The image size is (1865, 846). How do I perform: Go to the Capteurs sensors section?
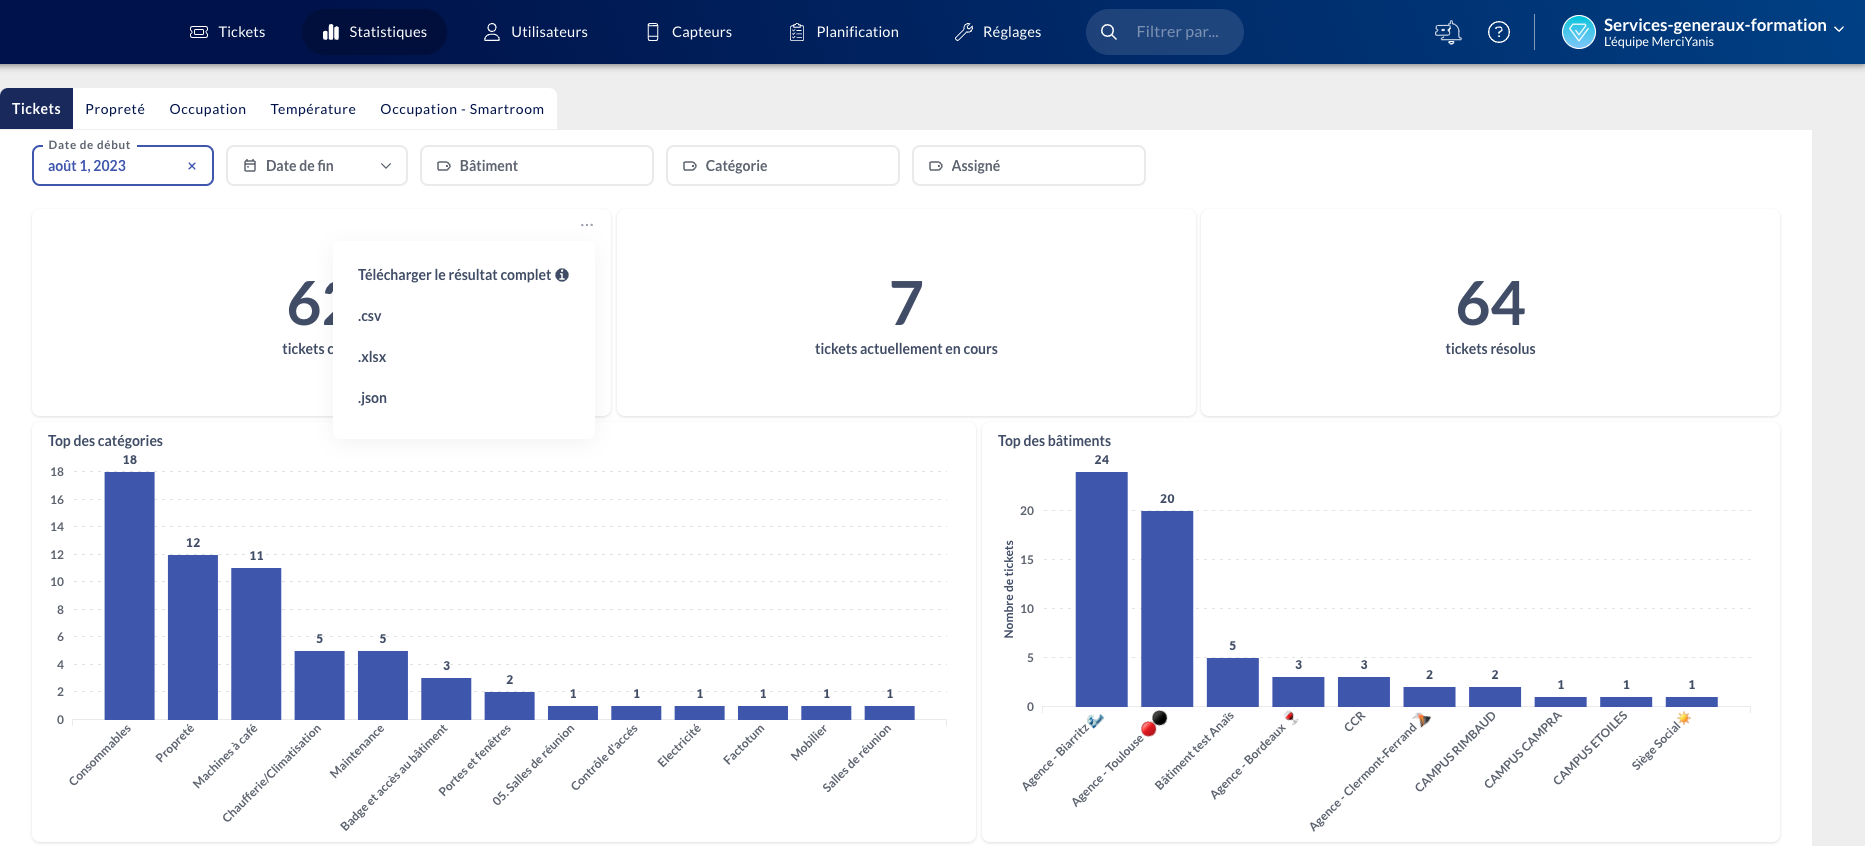(x=689, y=32)
